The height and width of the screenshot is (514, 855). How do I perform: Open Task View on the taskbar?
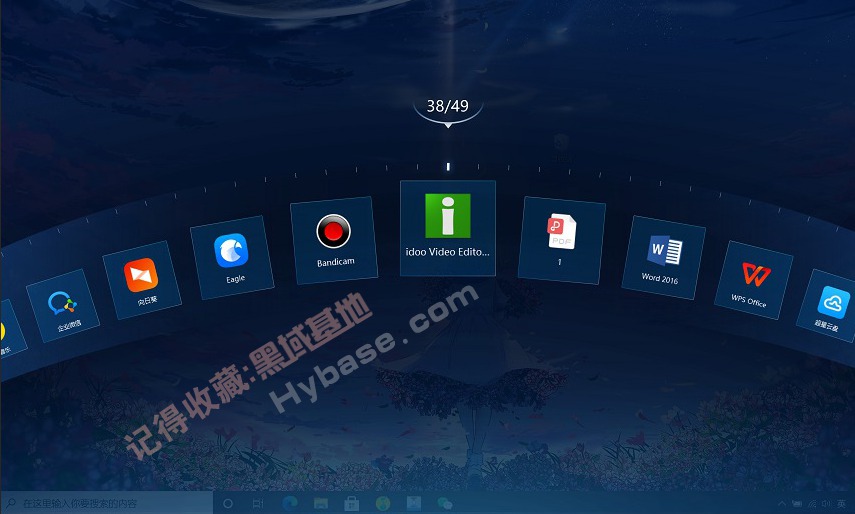coord(258,504)
